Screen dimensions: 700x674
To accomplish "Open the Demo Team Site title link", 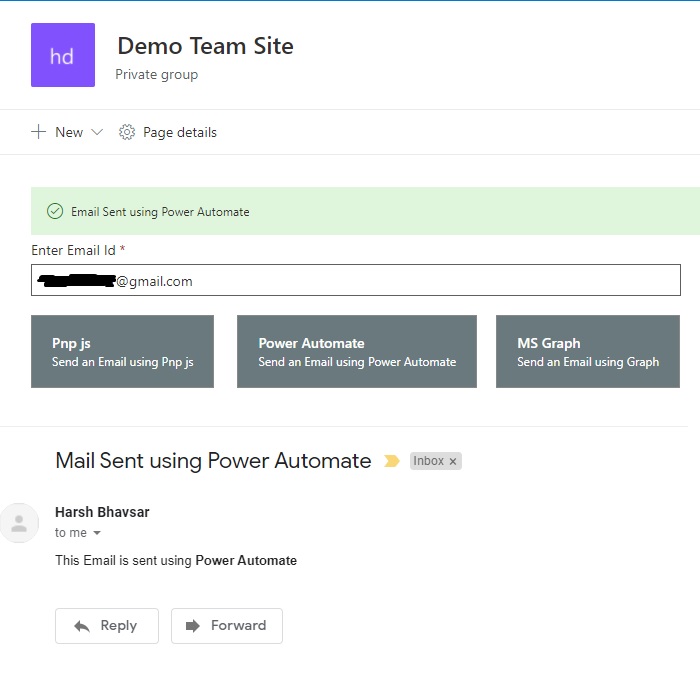I will click(x=205, y=46).
